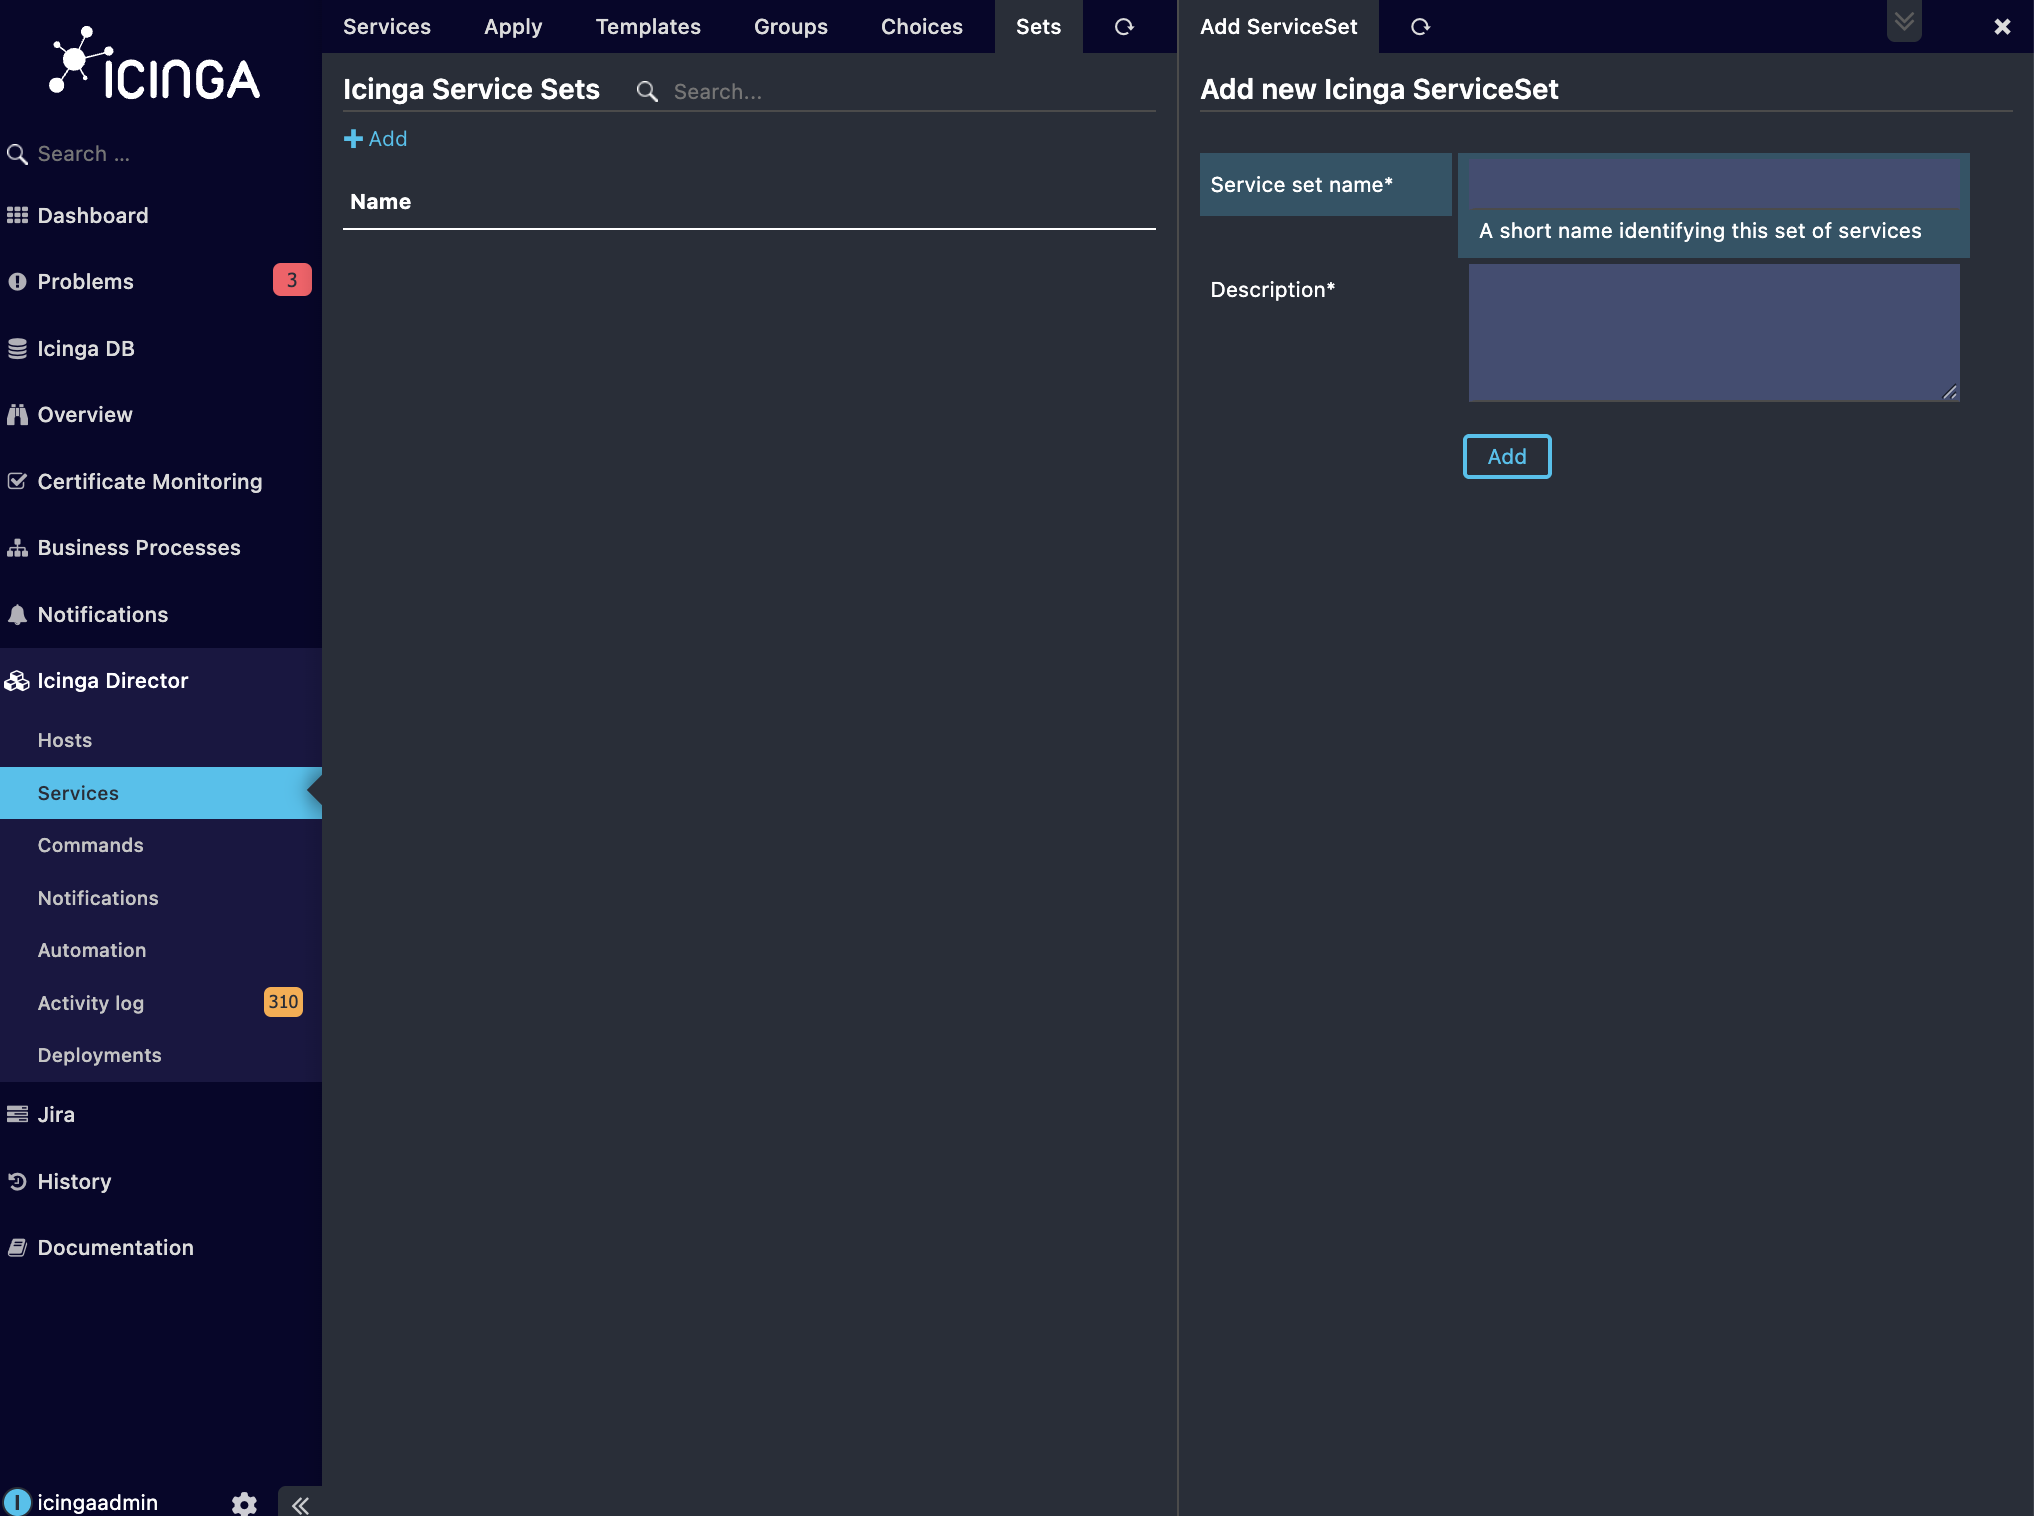Select Services under Icinga Director
2034x1516 pixels.
(x=161, y=793)
